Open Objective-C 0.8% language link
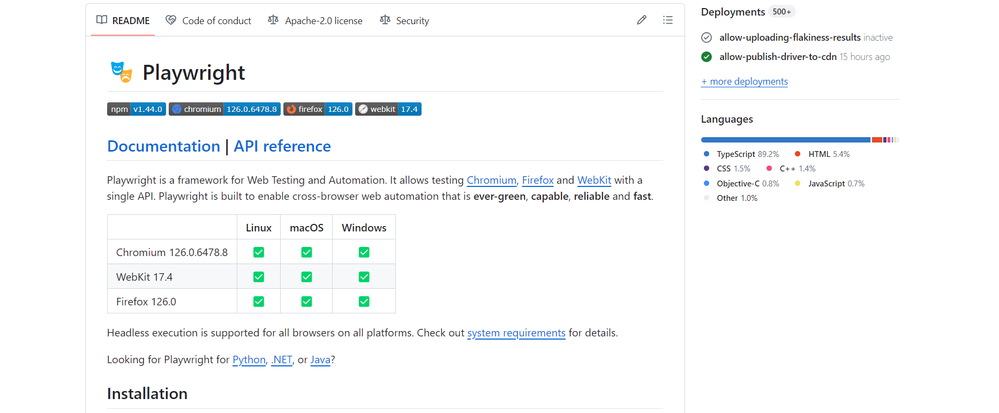Screen dimensions: 999x413 pos(742,184)
